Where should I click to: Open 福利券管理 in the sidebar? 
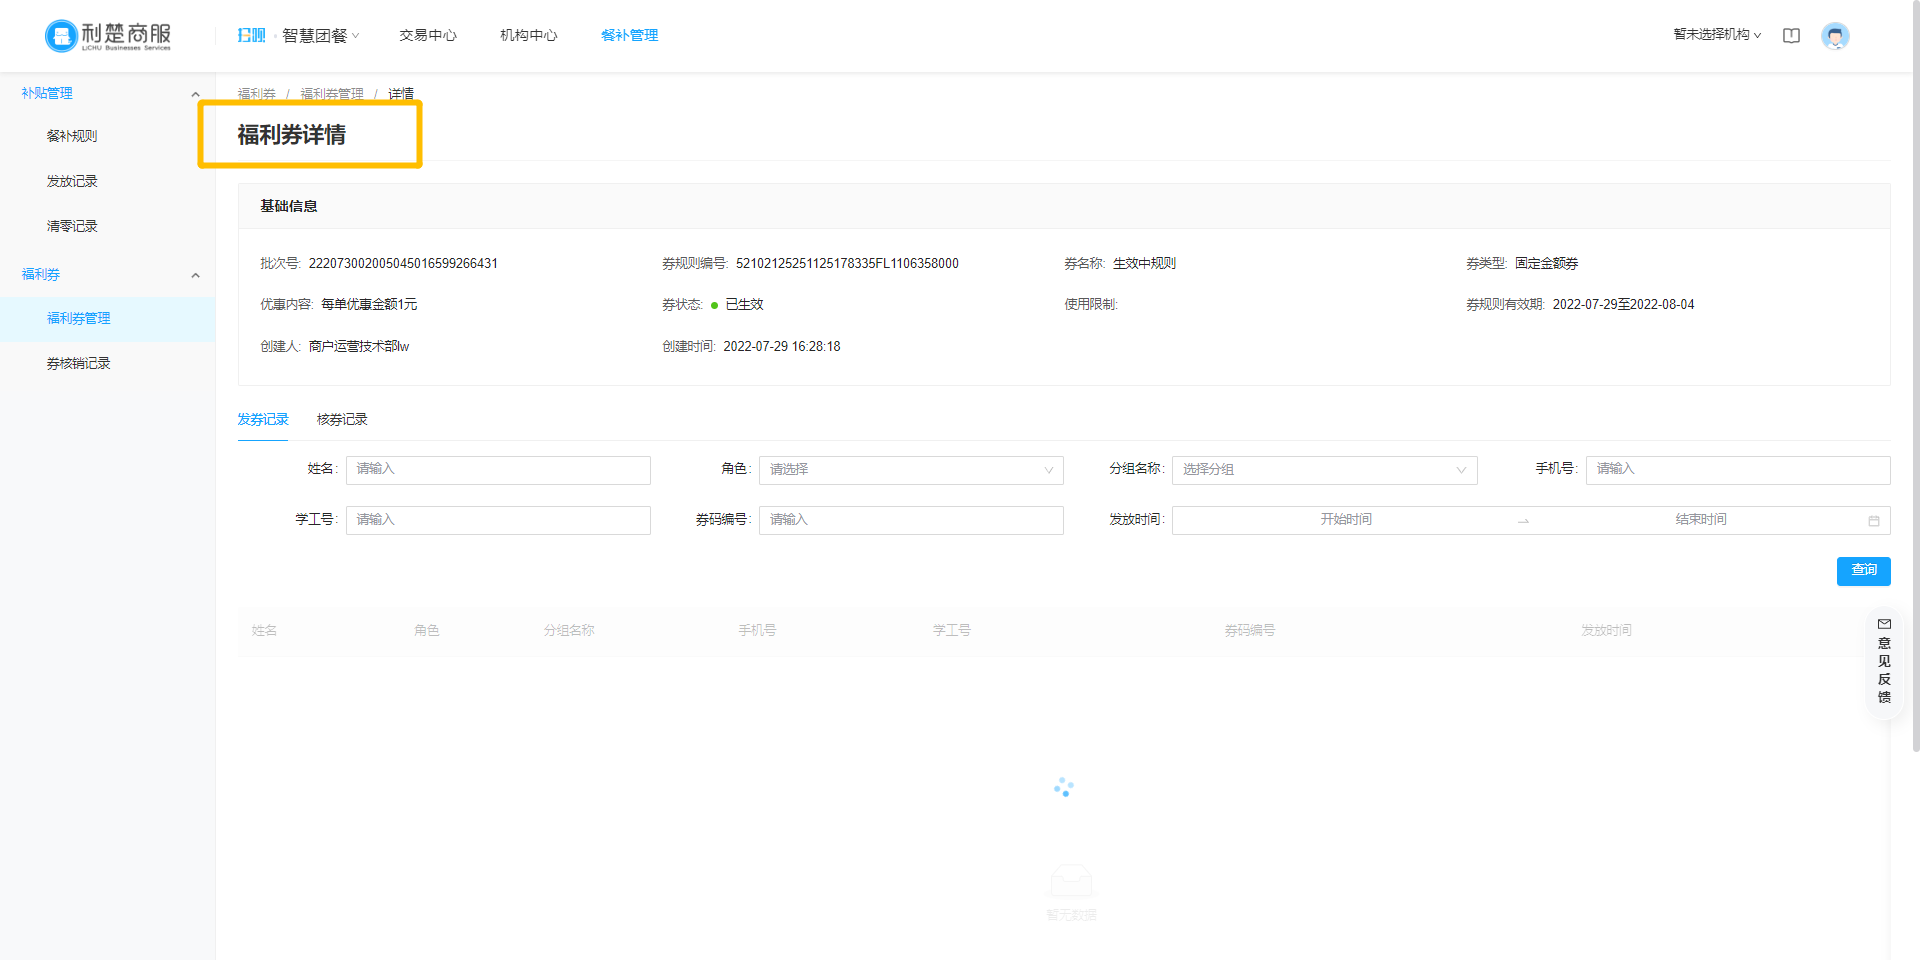click(108, 319)
